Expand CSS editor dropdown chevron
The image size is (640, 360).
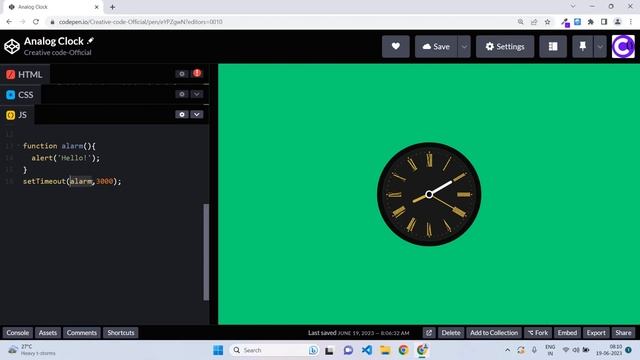click(197, 94)
